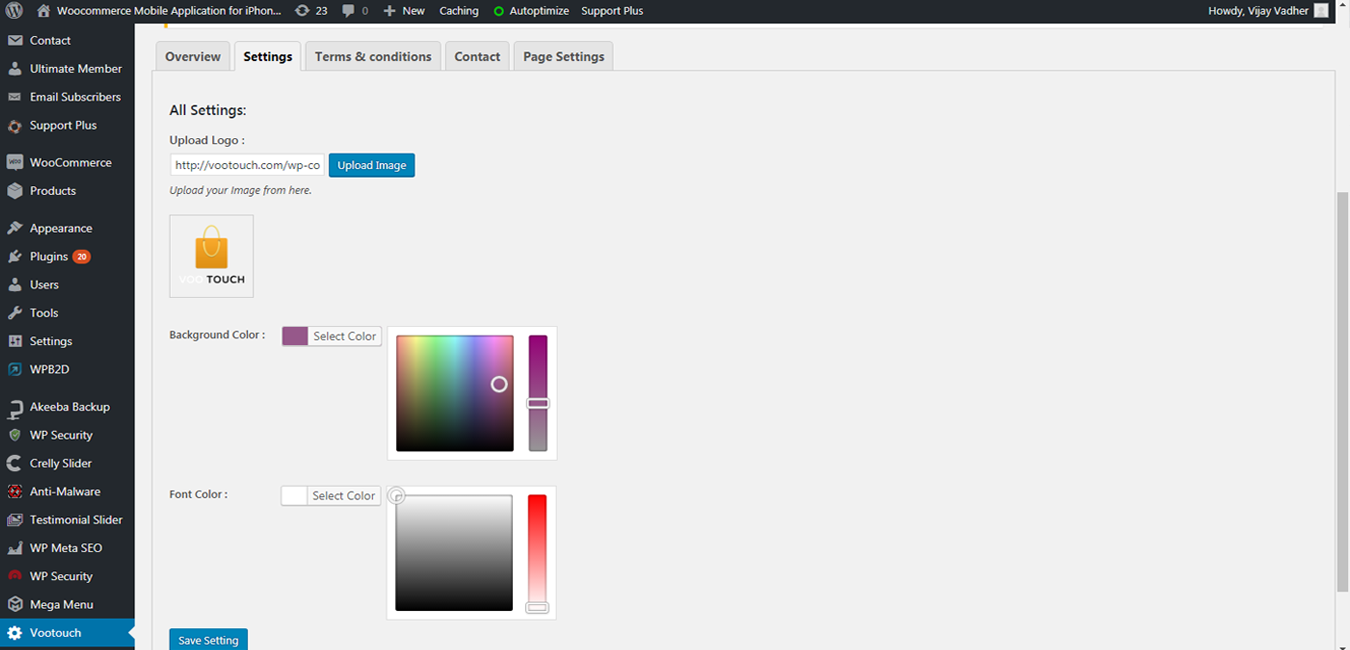Open Background Color Select Color swatch
1350x650 pixels.
pos(295,336)
